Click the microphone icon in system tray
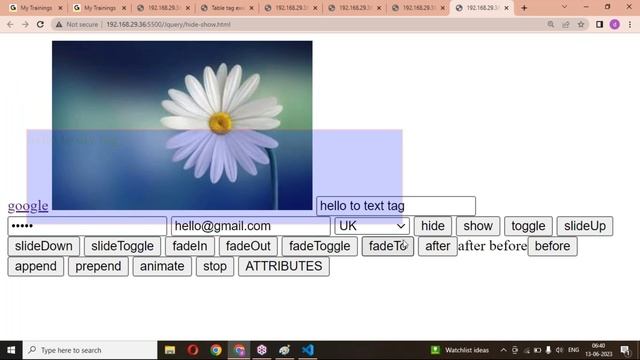Screen dimensions: 640x360 [x=548, y=350]
